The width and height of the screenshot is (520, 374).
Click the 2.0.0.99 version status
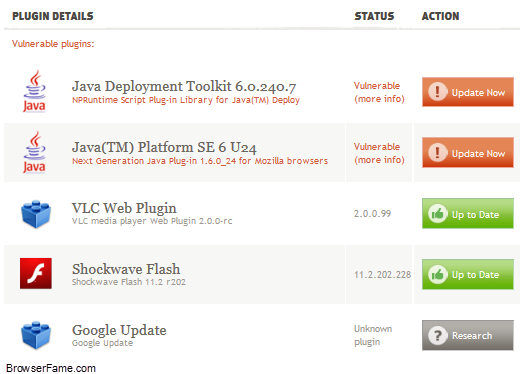(x=372, y=214)
